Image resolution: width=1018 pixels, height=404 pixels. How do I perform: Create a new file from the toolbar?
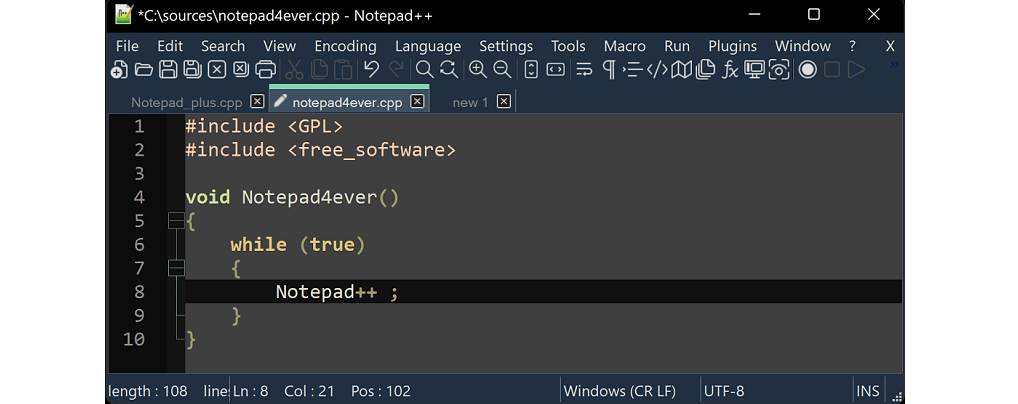118,69
